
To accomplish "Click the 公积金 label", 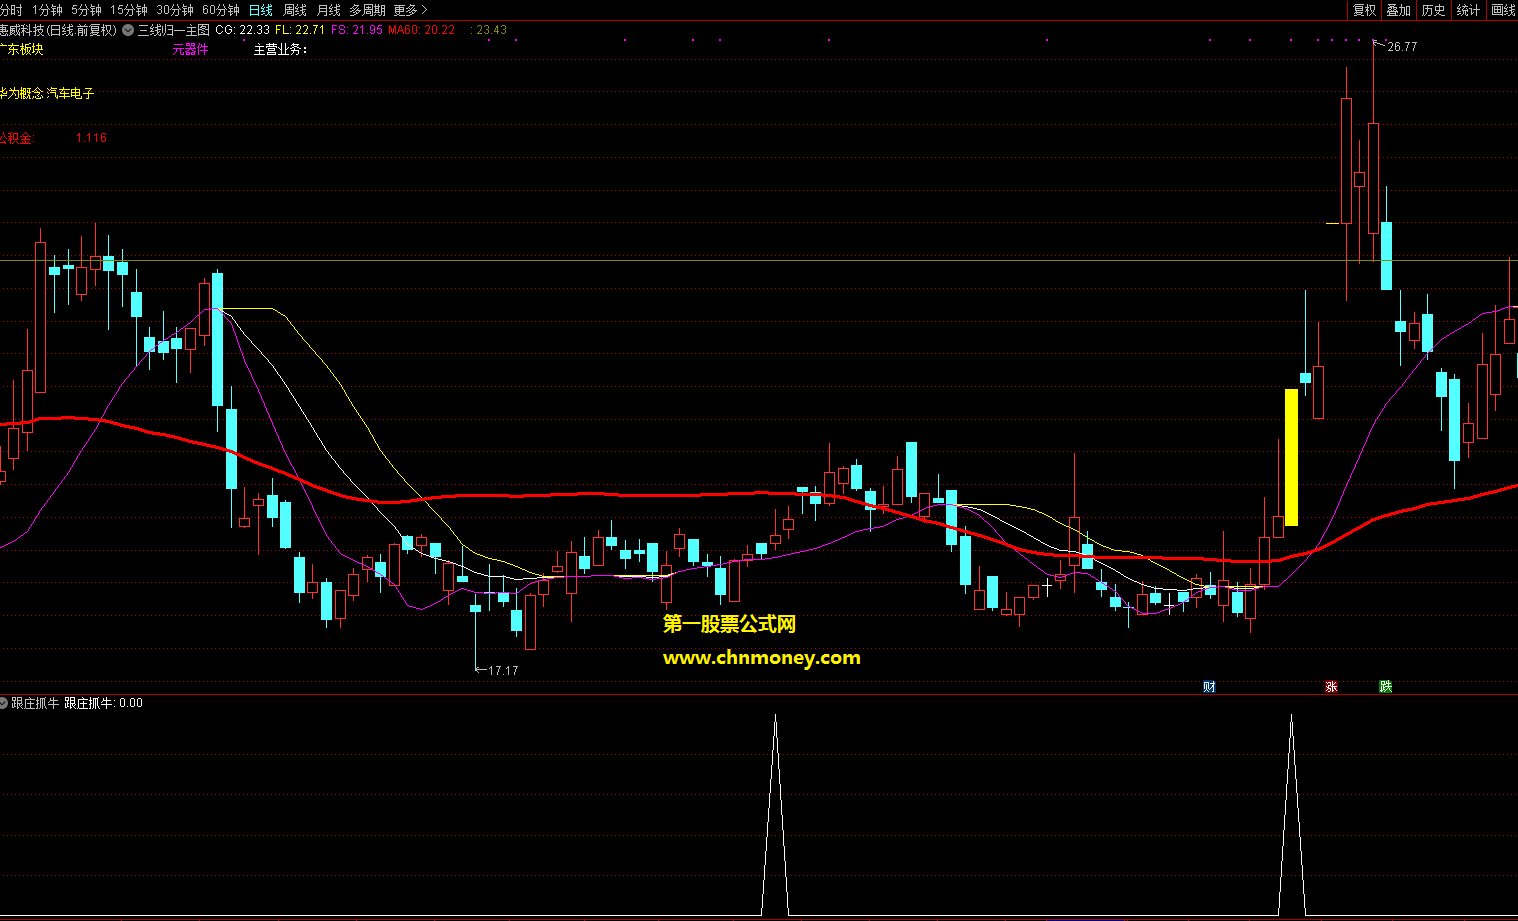I will coord(16,138).
